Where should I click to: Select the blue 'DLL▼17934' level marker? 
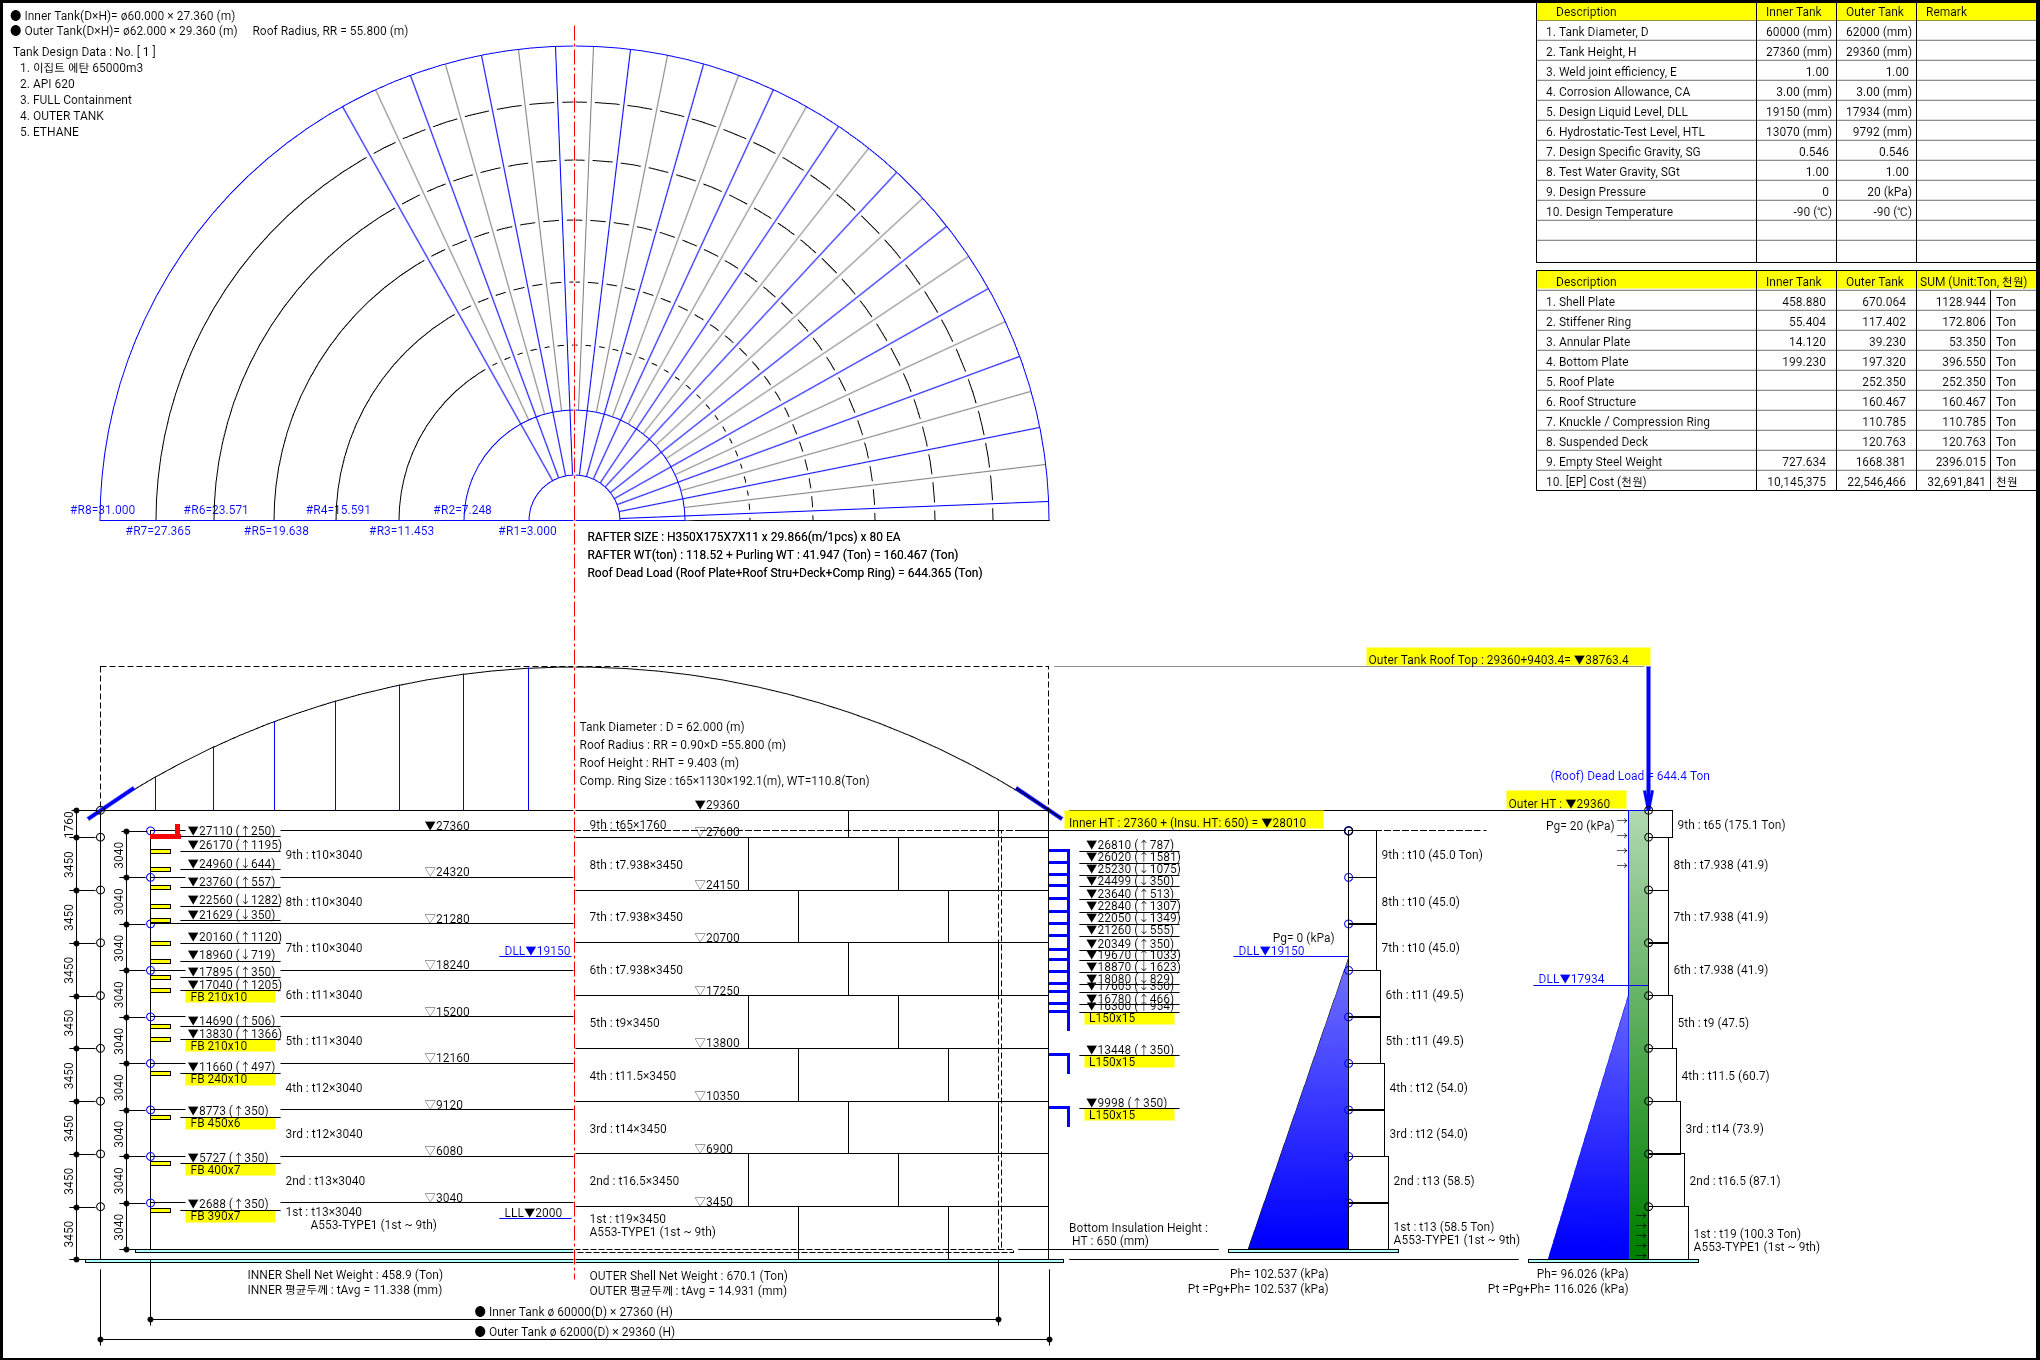click(1571, 979)
